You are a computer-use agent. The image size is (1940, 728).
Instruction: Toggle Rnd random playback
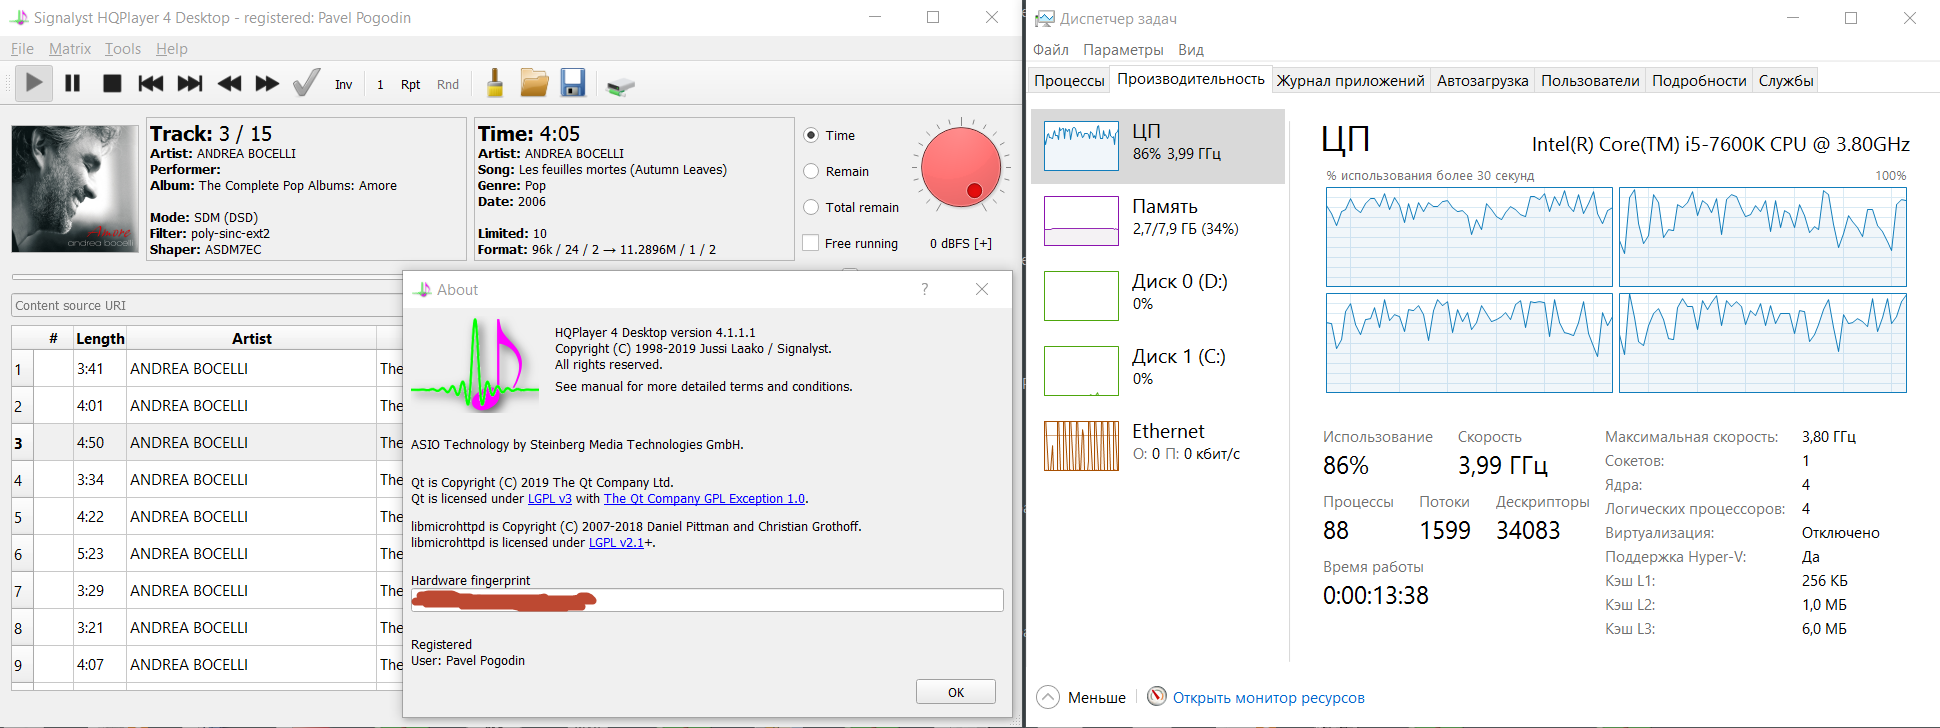click(x=448, y=84)
